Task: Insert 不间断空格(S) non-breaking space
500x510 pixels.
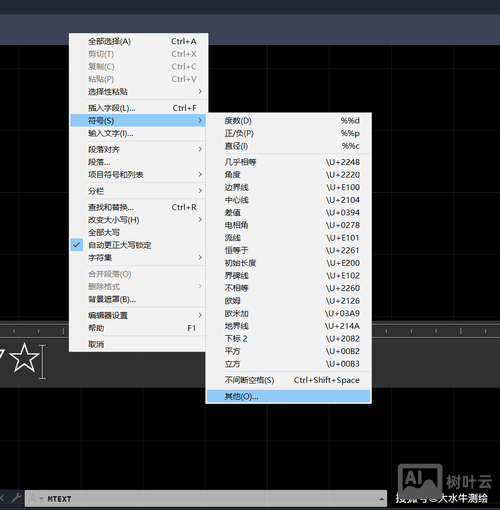Action: (x=289, y=380)
